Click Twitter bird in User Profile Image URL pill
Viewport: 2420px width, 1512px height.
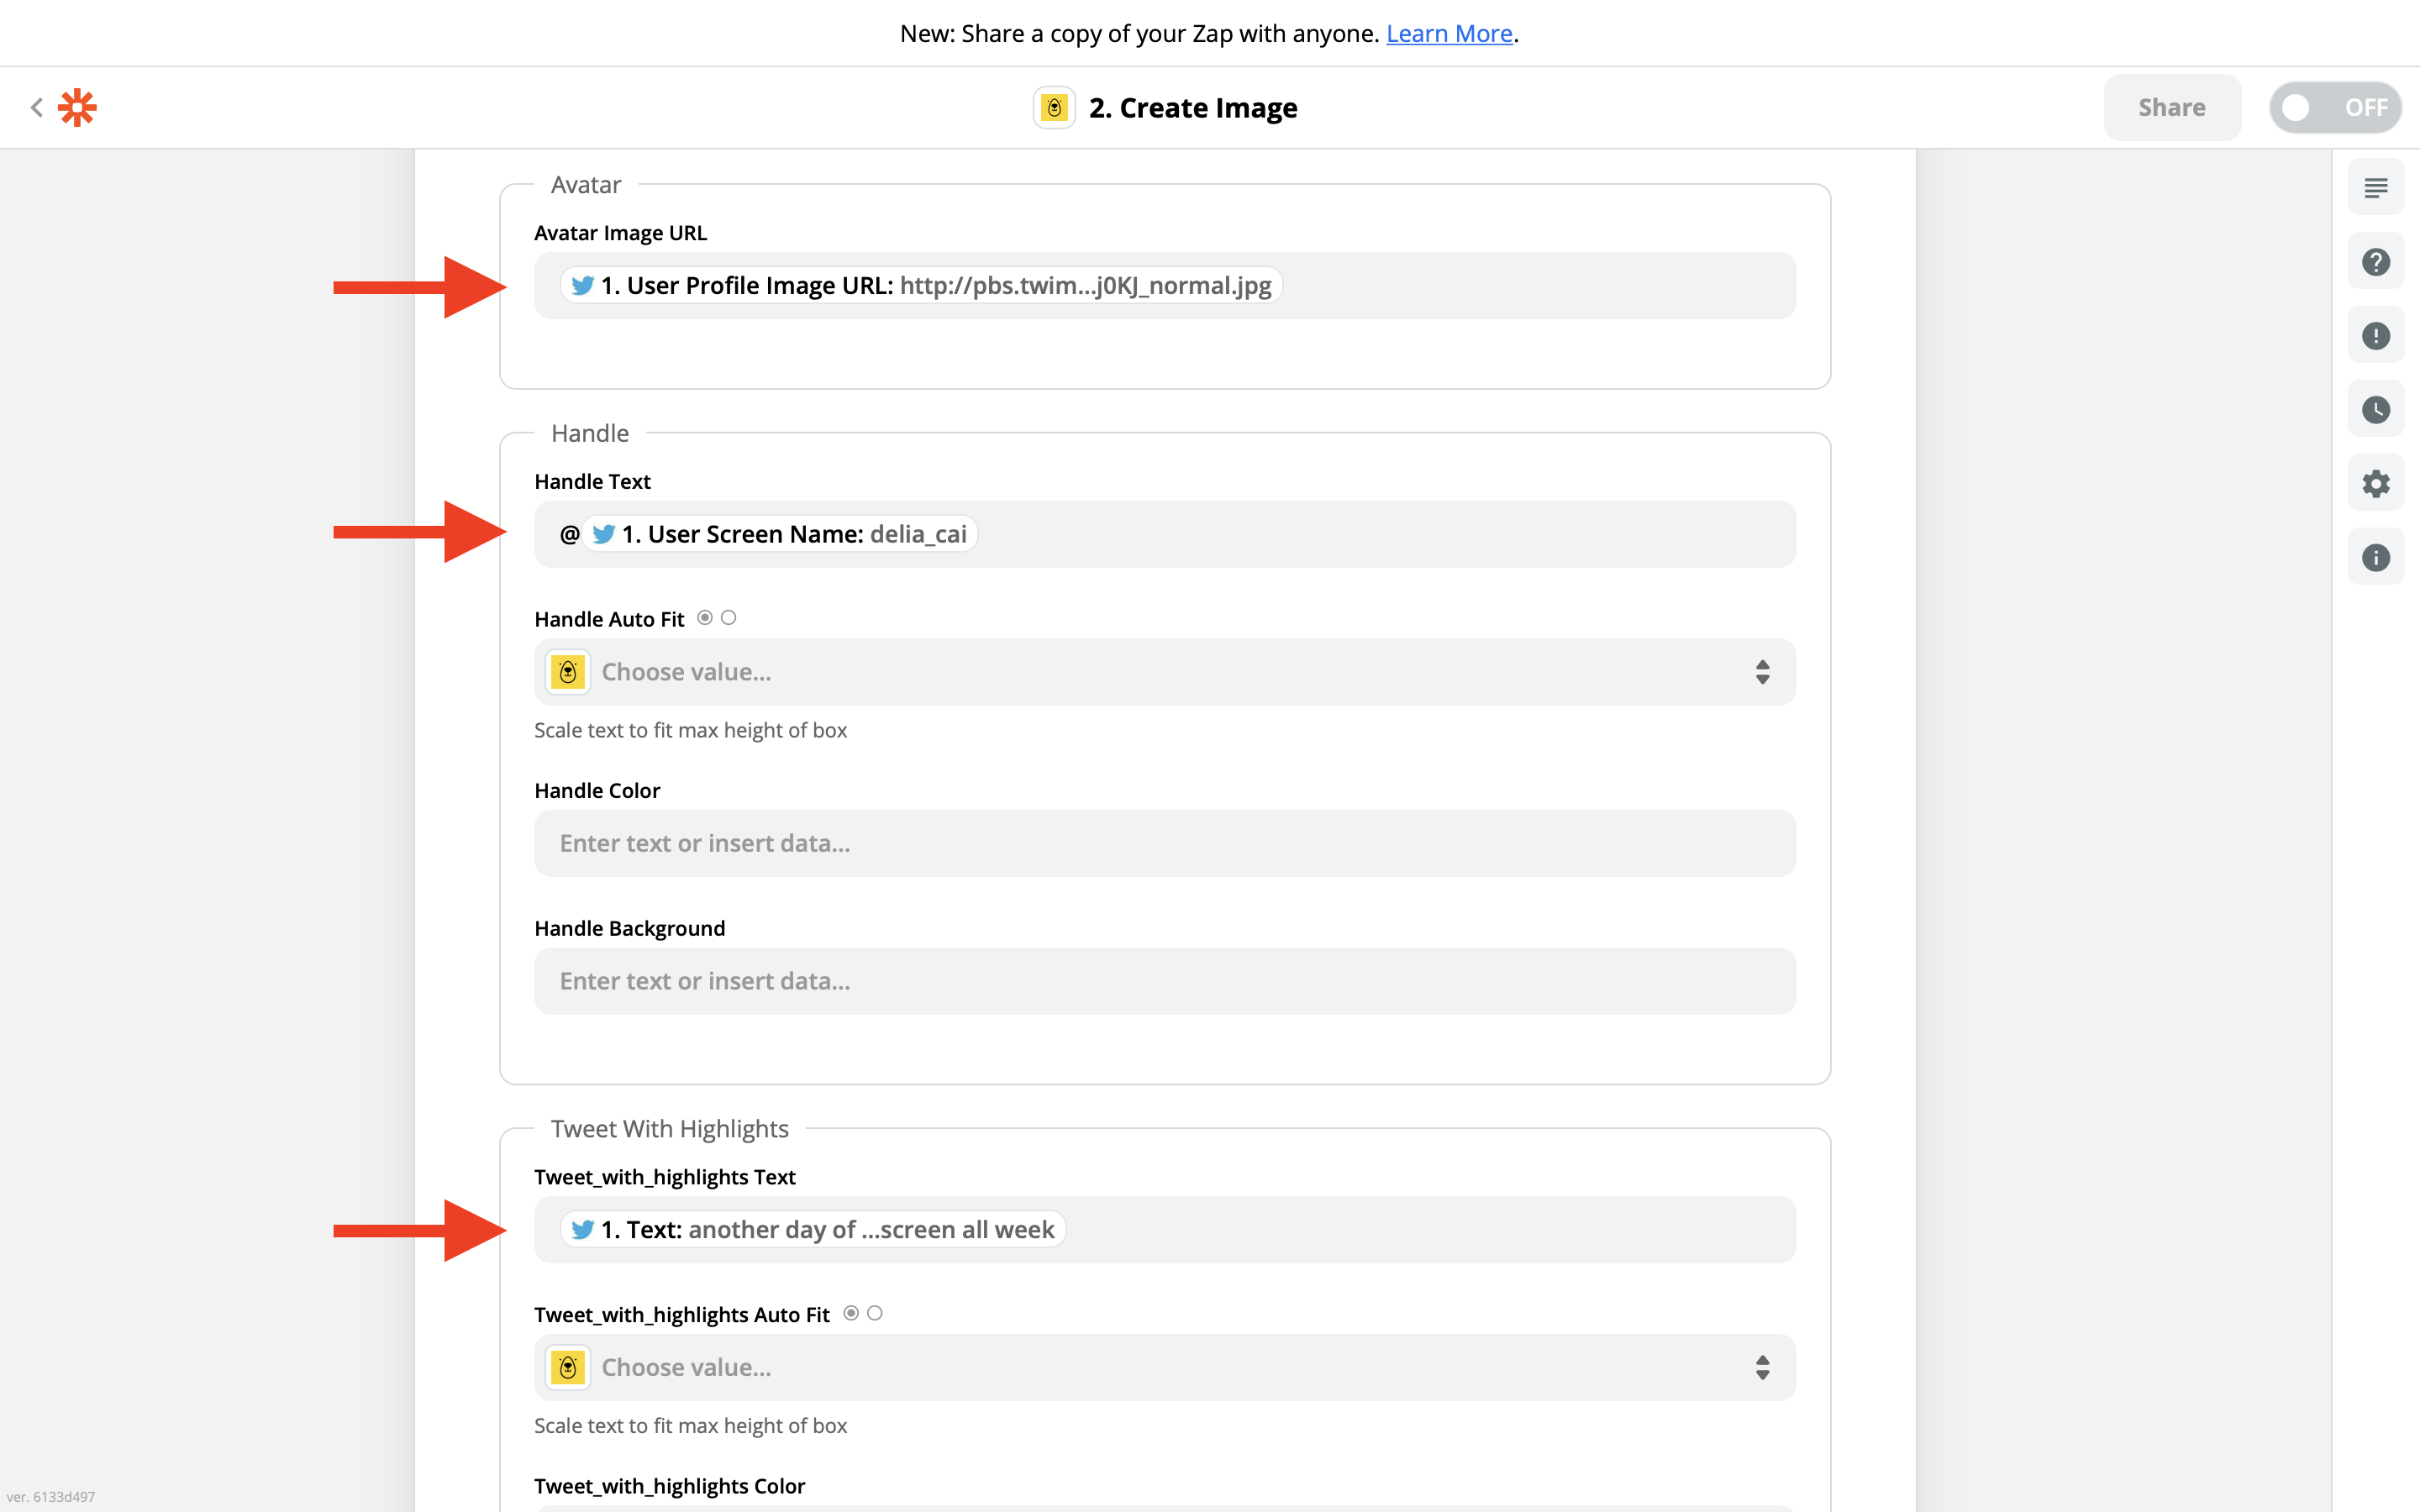[x=582, y=286]
